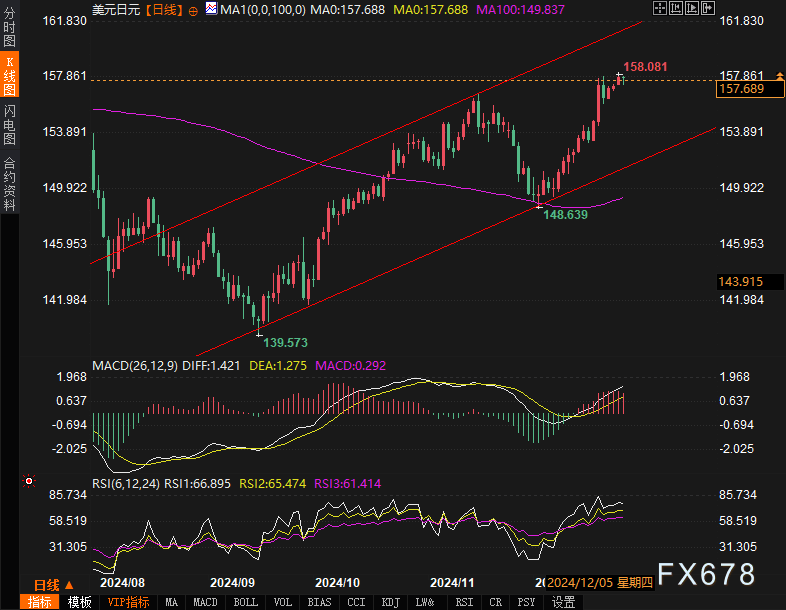Screen dimensions: 786x610
Task: Expand the 日线 period selector
Action: 54,585
